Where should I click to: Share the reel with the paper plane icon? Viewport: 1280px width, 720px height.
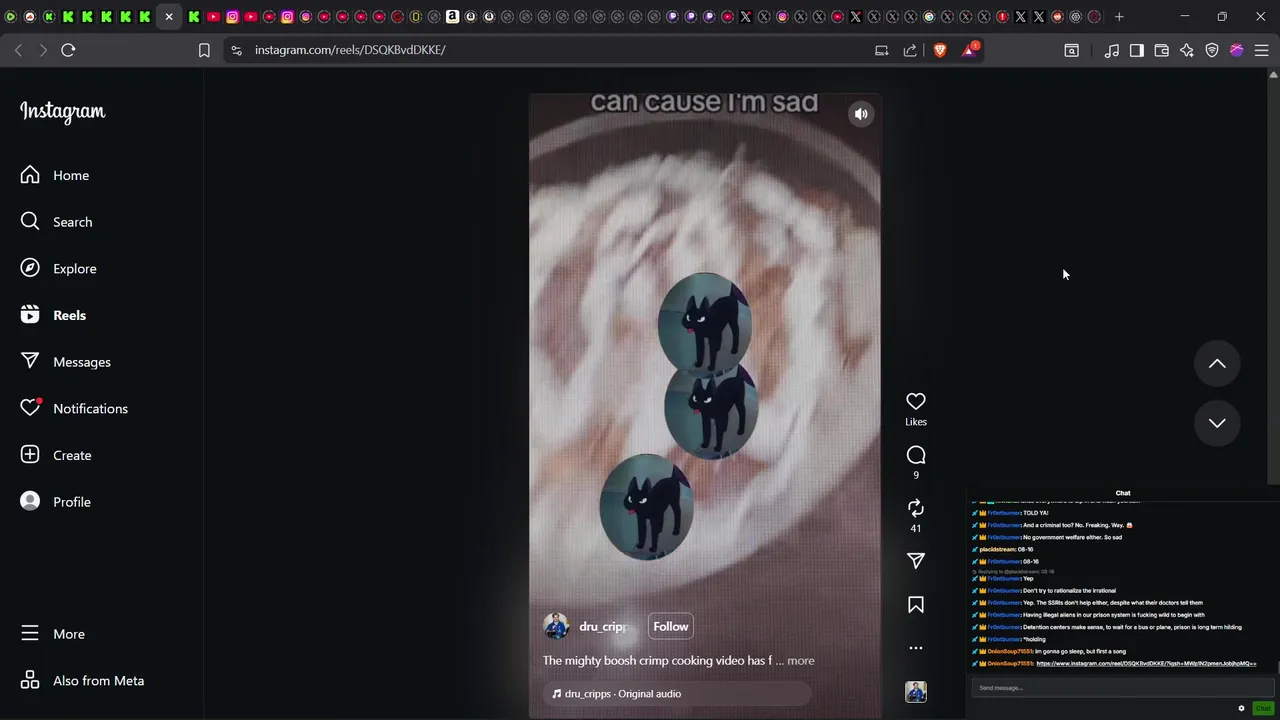tap(916, 561)
